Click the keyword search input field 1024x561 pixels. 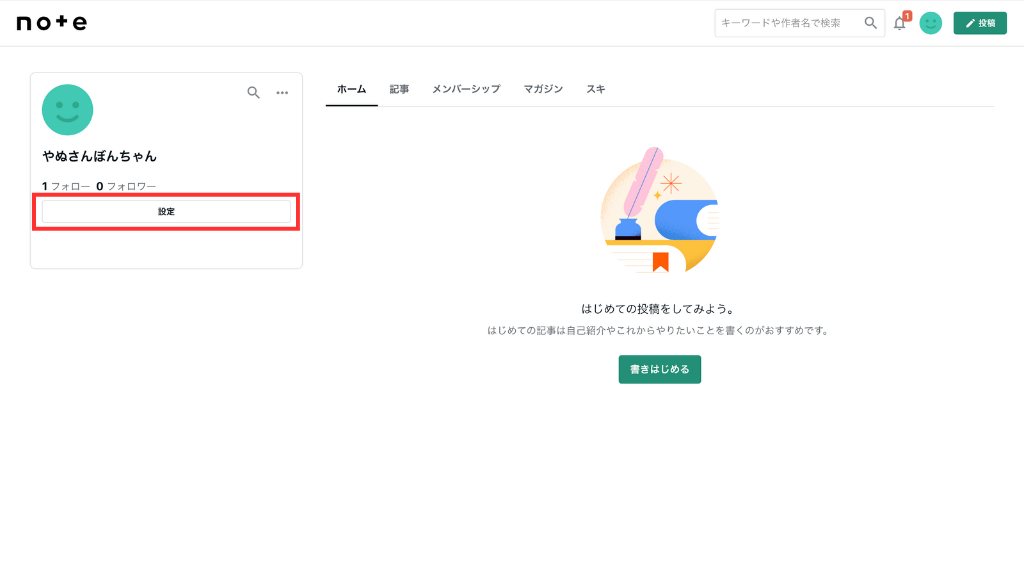[788, 23]
